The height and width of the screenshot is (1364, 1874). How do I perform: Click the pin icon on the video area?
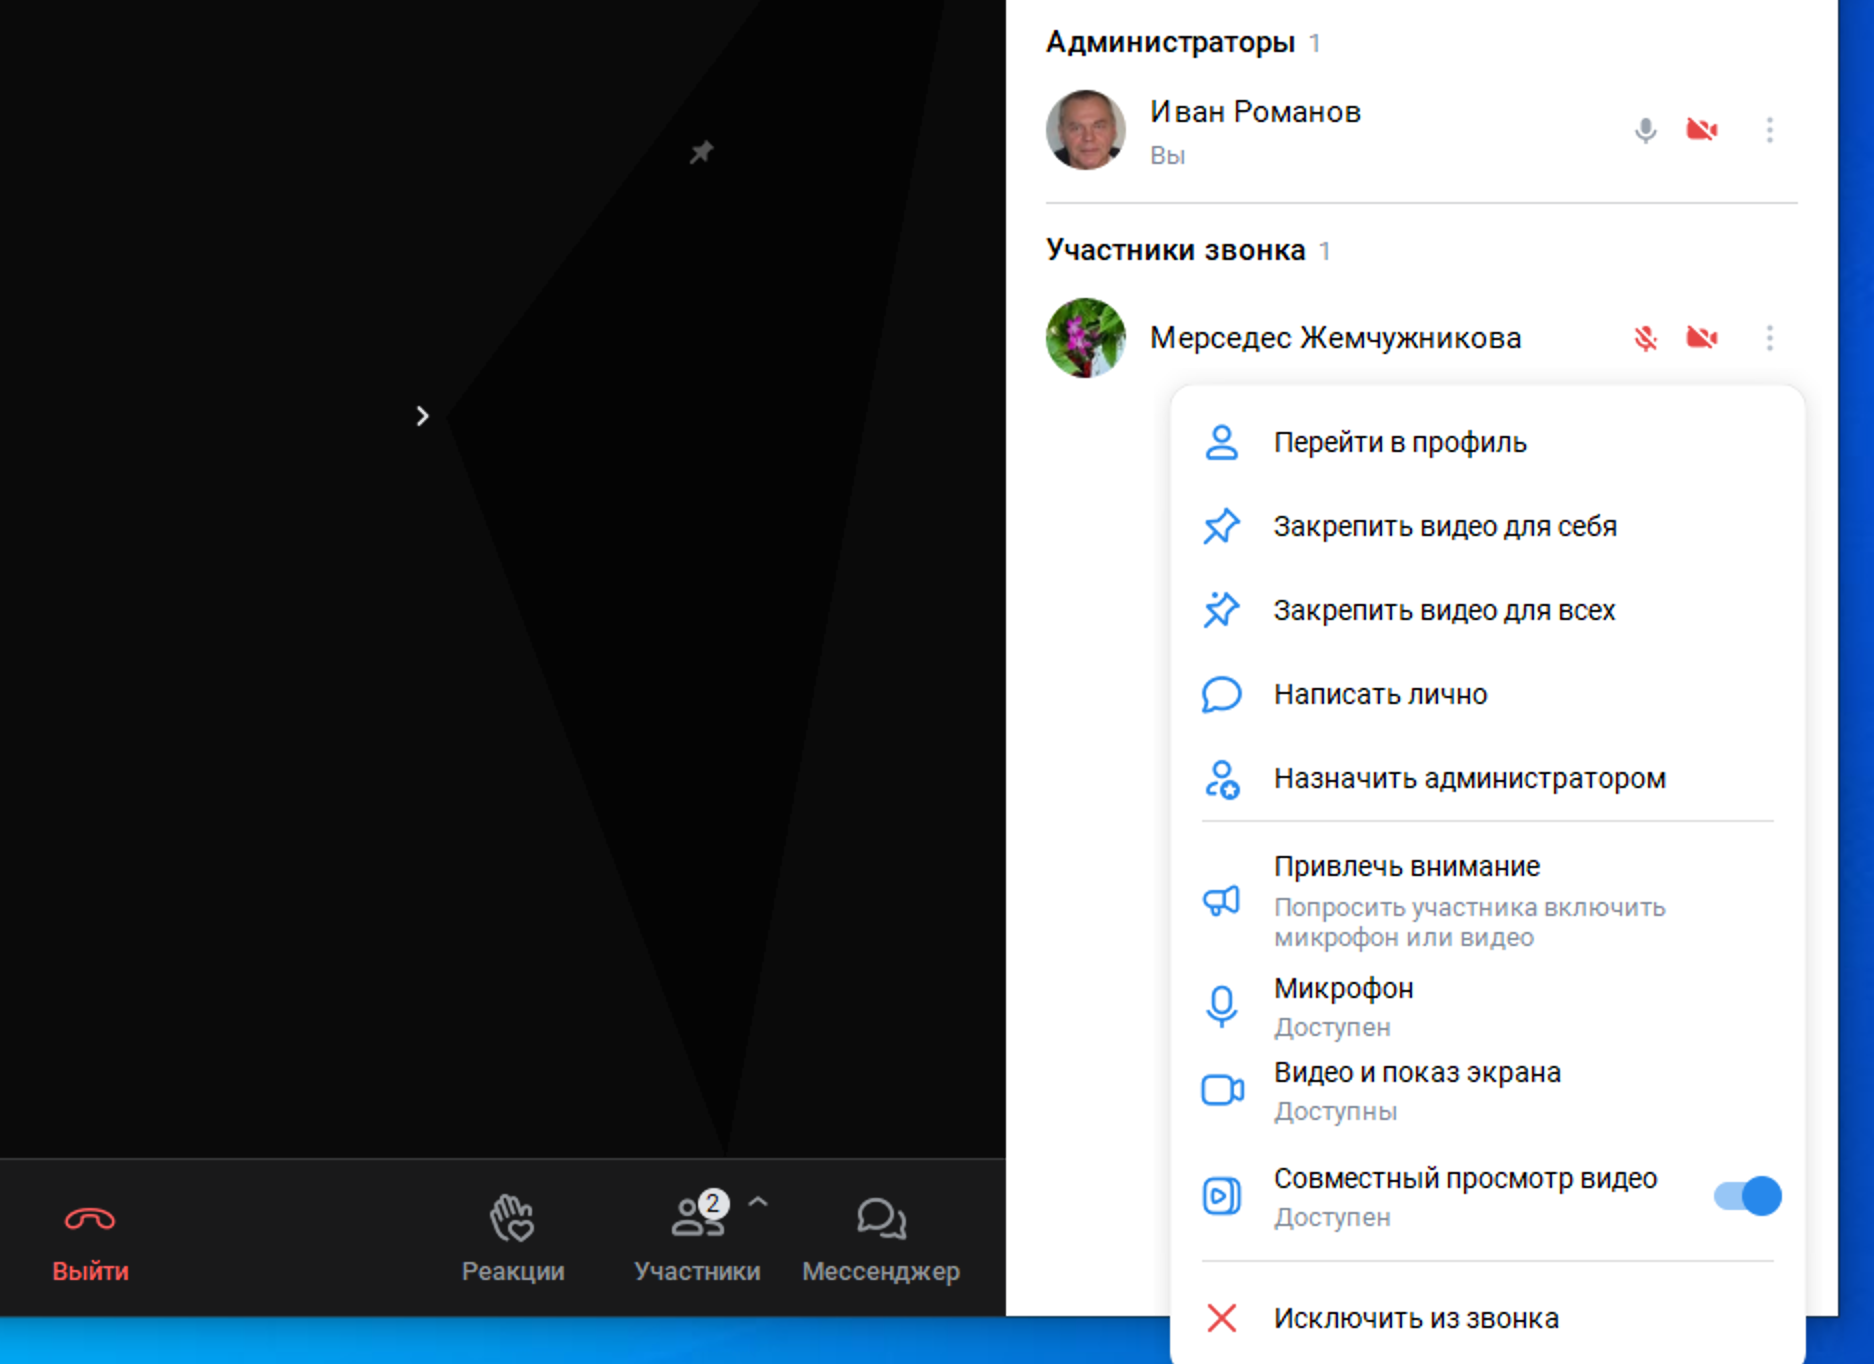(702, 152)
